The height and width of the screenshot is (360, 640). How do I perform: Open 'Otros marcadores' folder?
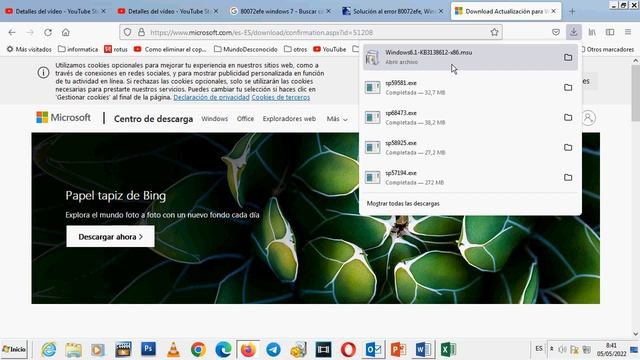coord(607,49)
